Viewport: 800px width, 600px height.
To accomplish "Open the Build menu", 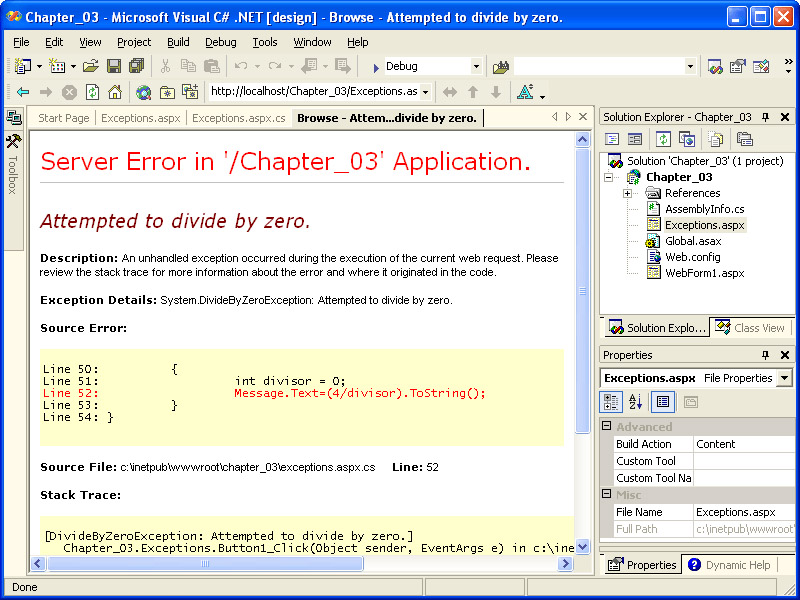I will (178, 42).
